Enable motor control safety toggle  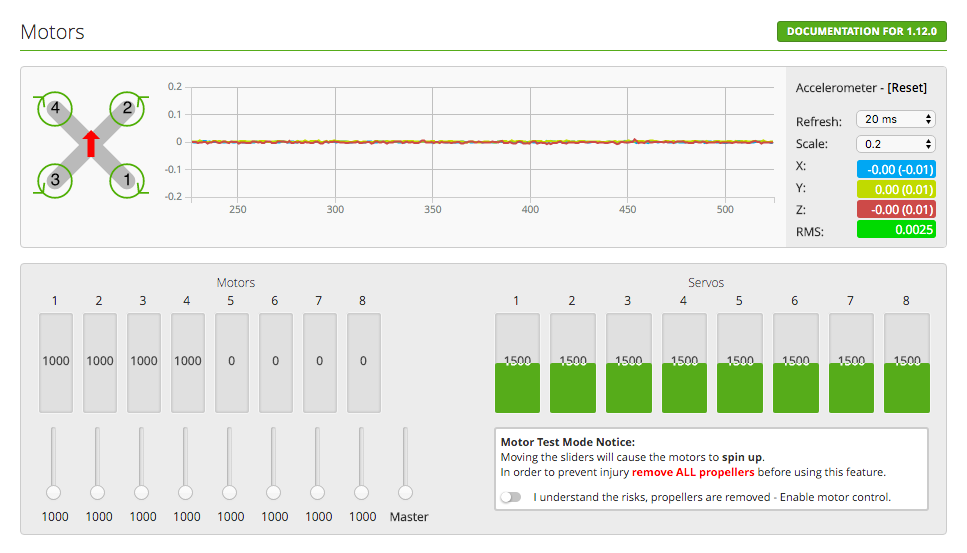(x=511, y=497)
